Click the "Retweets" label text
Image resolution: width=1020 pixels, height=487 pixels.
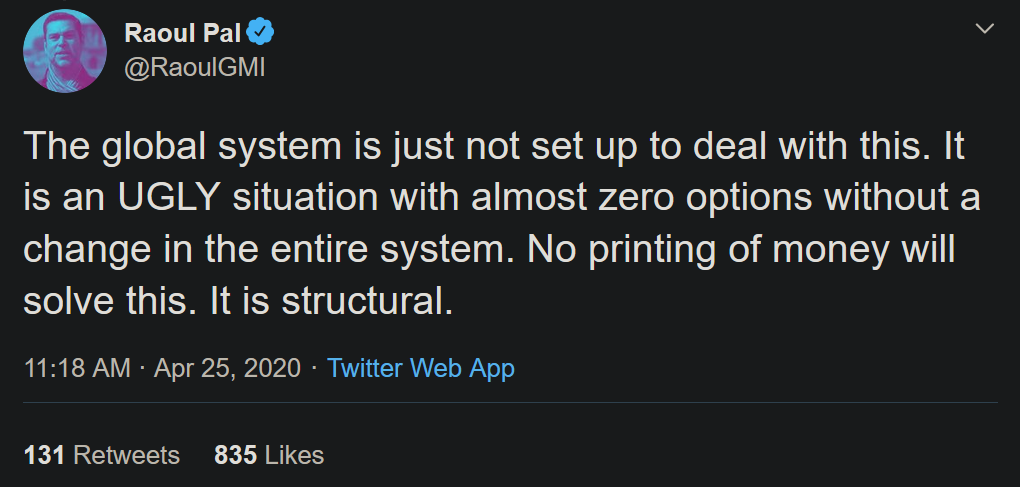pos(127,455)
